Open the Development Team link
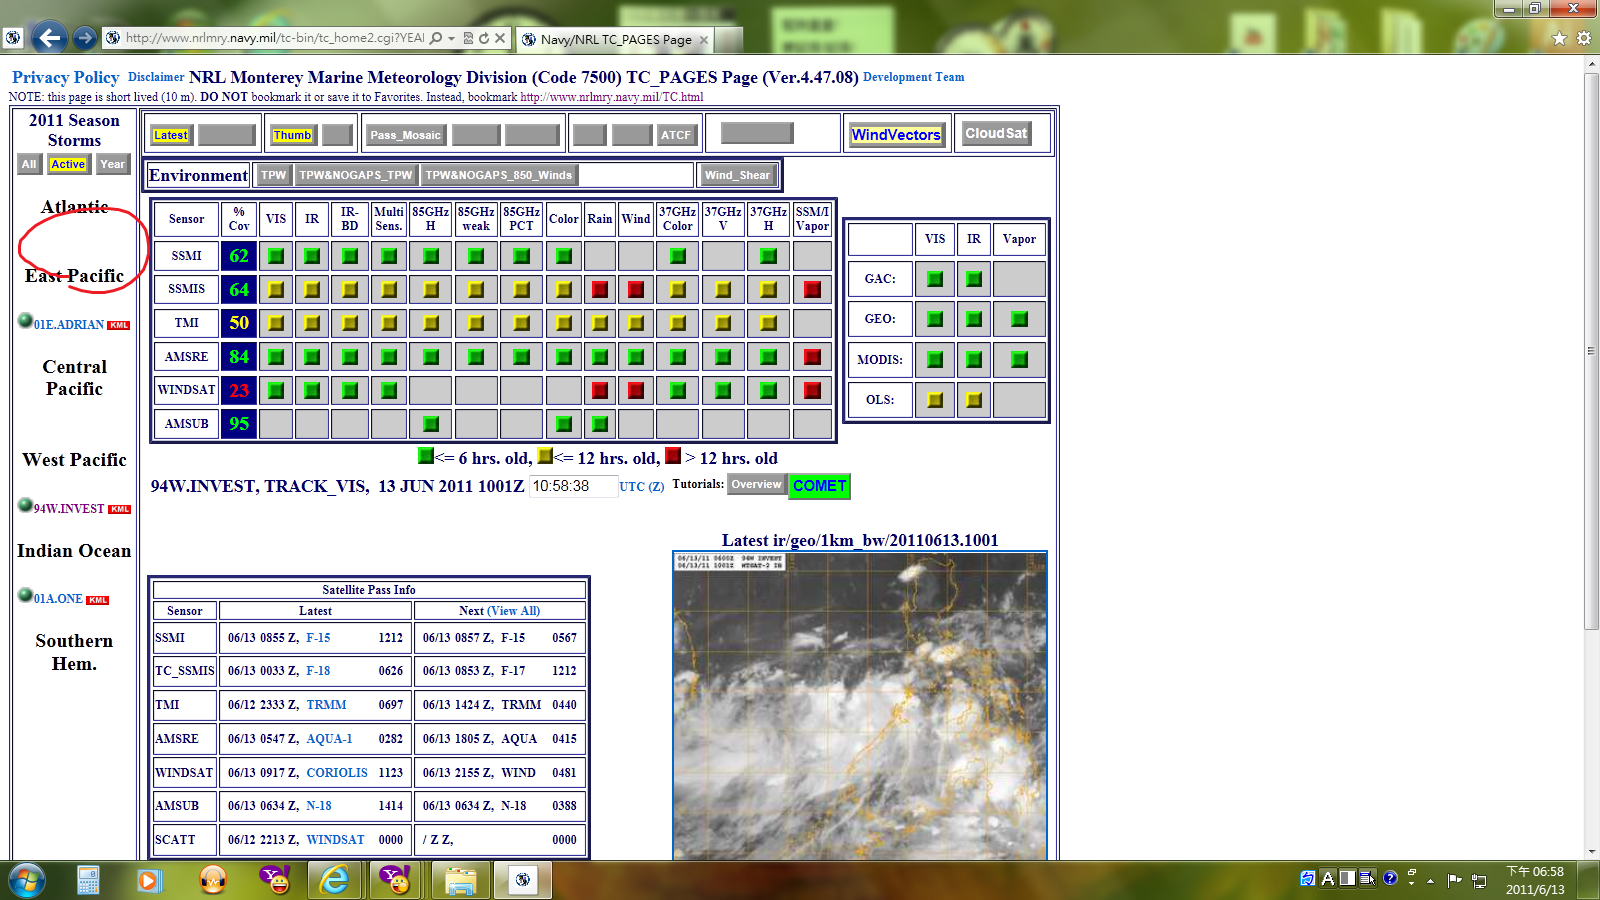The height and width of the screenshot is (900, 1600). pyautogui.click(x=913, y=77)
